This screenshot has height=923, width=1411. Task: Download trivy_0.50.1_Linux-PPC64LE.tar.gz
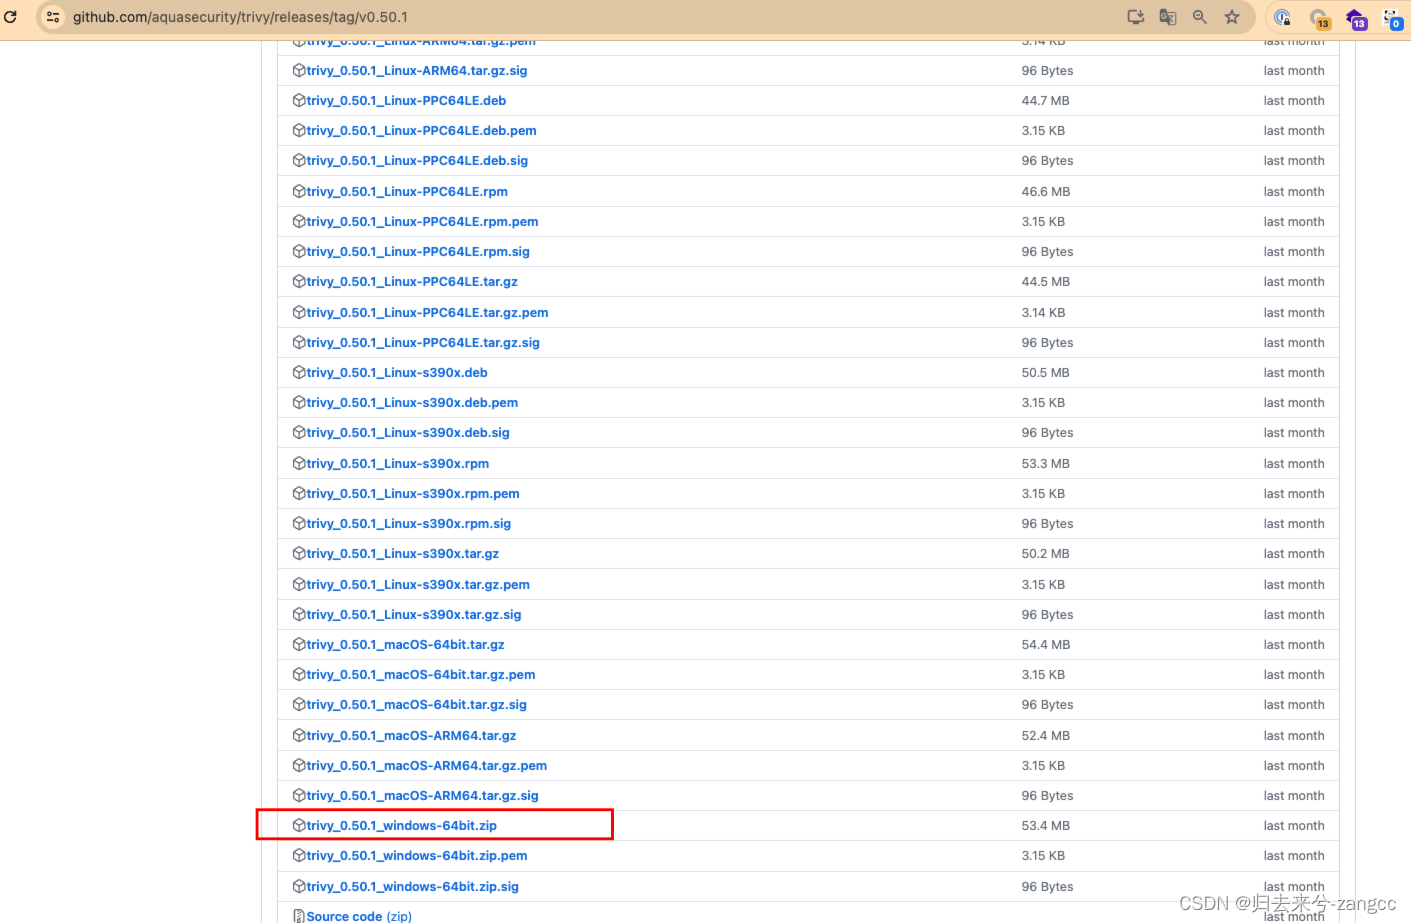pos(412,282)
